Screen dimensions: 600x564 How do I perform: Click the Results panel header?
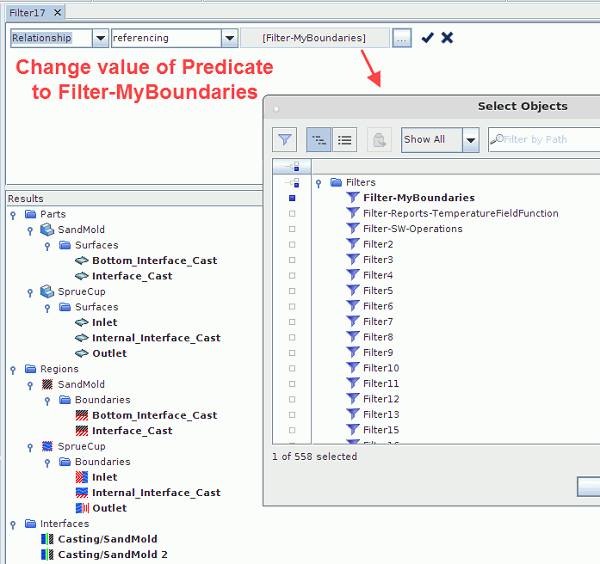pyautogui.click(x=134, y=199)
